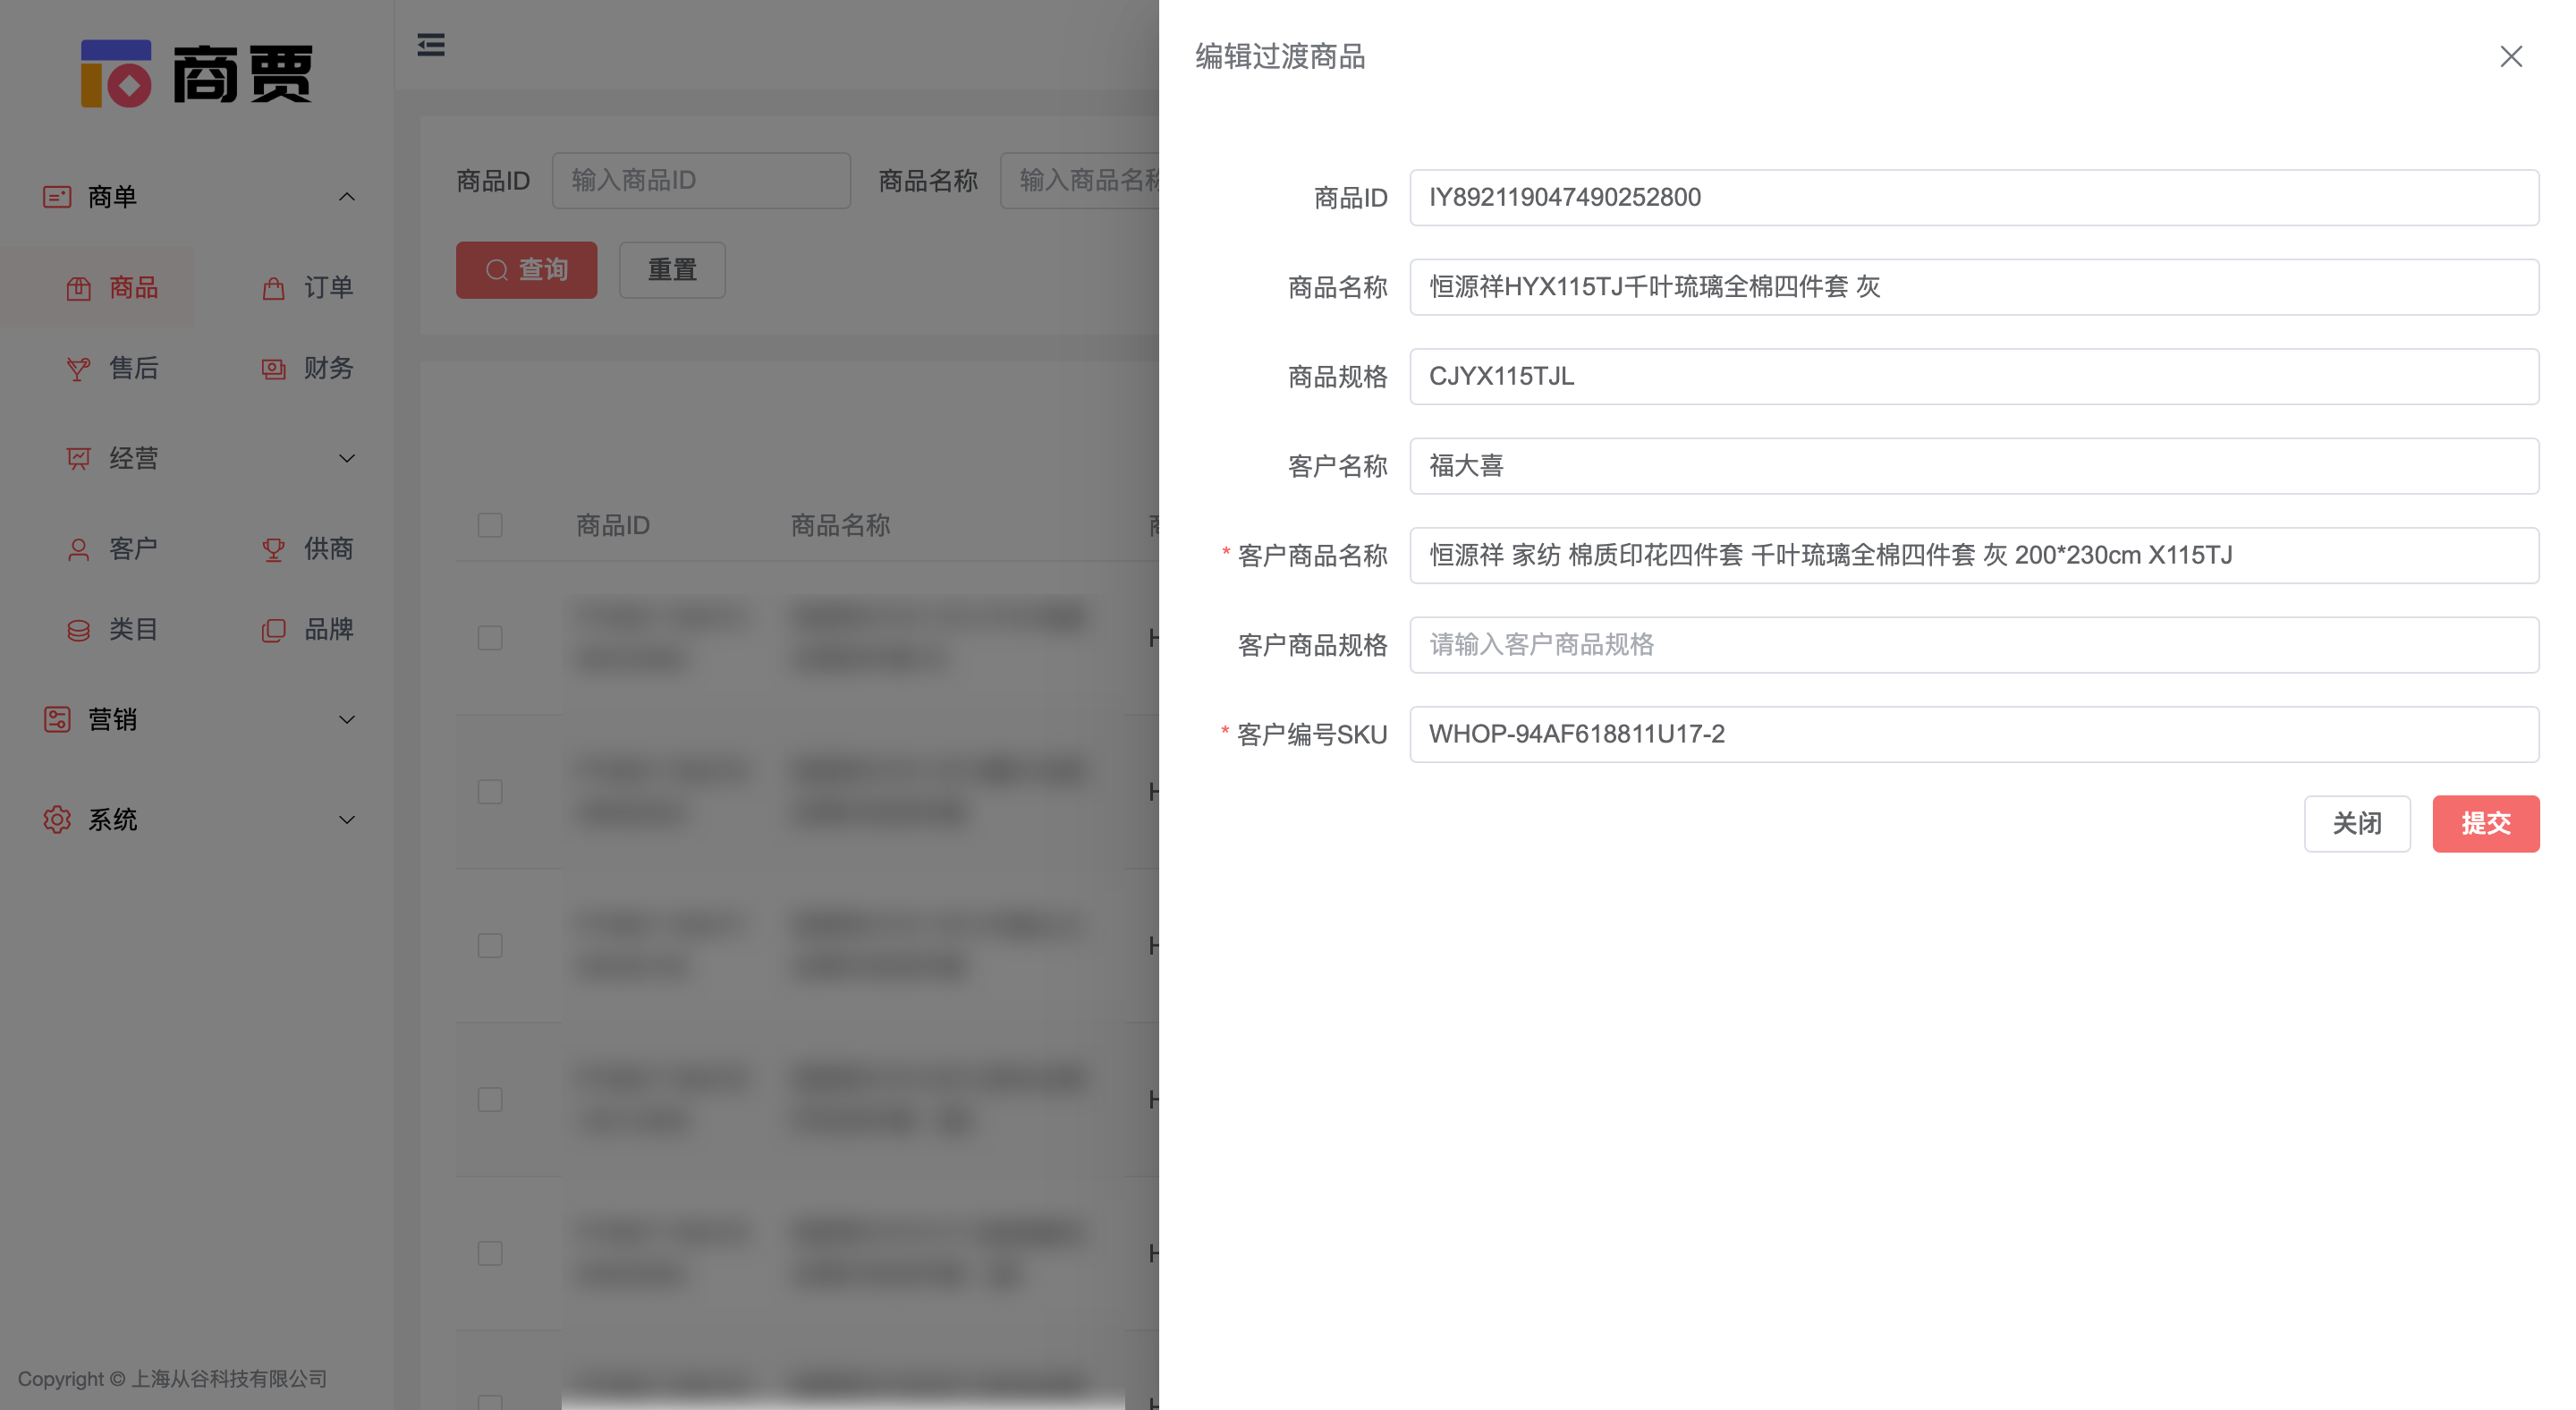This screenshot has width=2576, height=1410.
Task: Select the 客户 customer icon
Action: [x=79, y=548]
